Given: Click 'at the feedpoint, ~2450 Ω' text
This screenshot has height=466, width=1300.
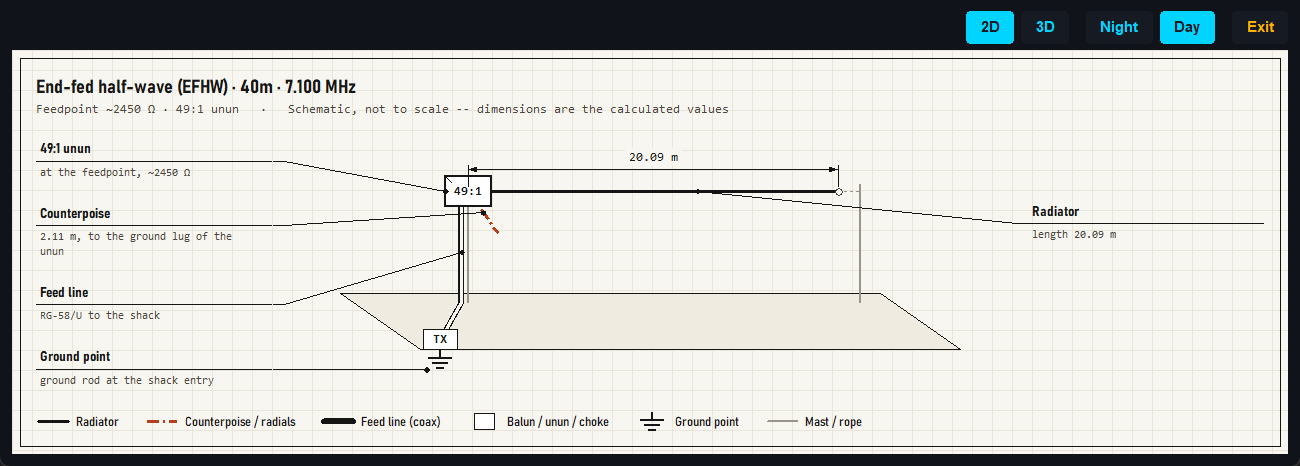Looking at the screenshot, I should (x=115, y=172).
